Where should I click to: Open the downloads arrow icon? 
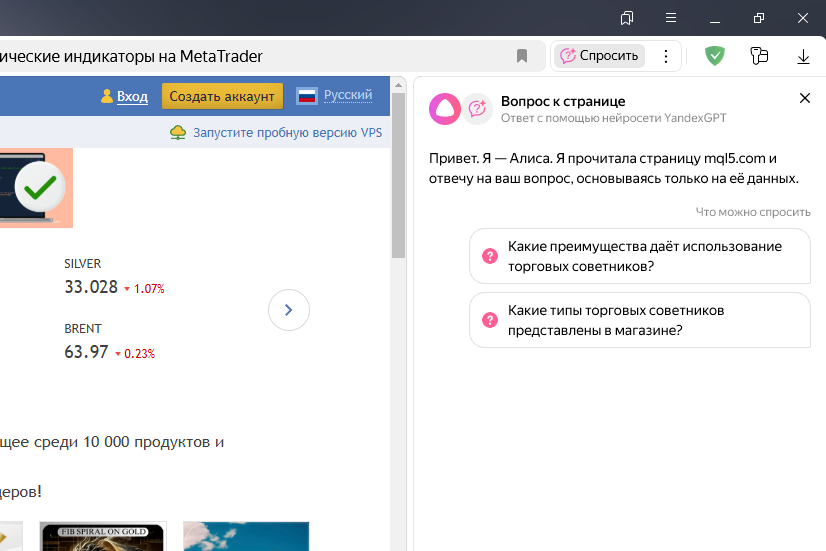coord(803,56)
